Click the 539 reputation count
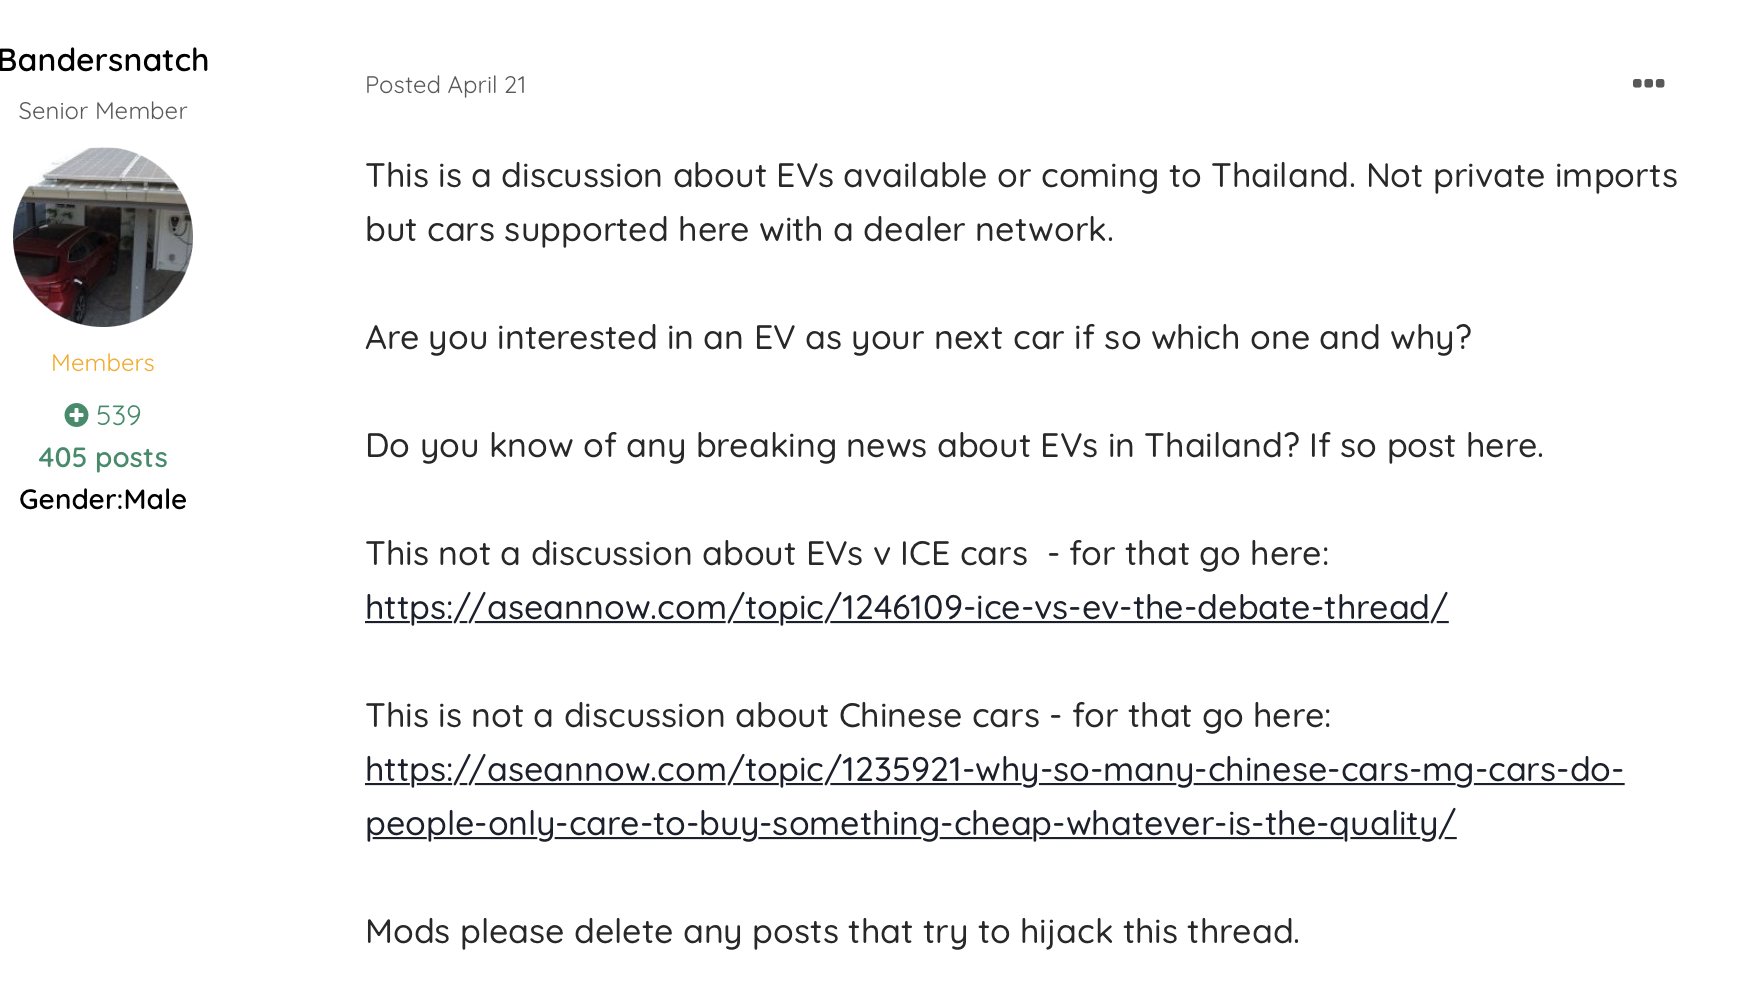The height and width of the screenshot is (1000, 1764). pyautogui.click(x=119, y=415)
